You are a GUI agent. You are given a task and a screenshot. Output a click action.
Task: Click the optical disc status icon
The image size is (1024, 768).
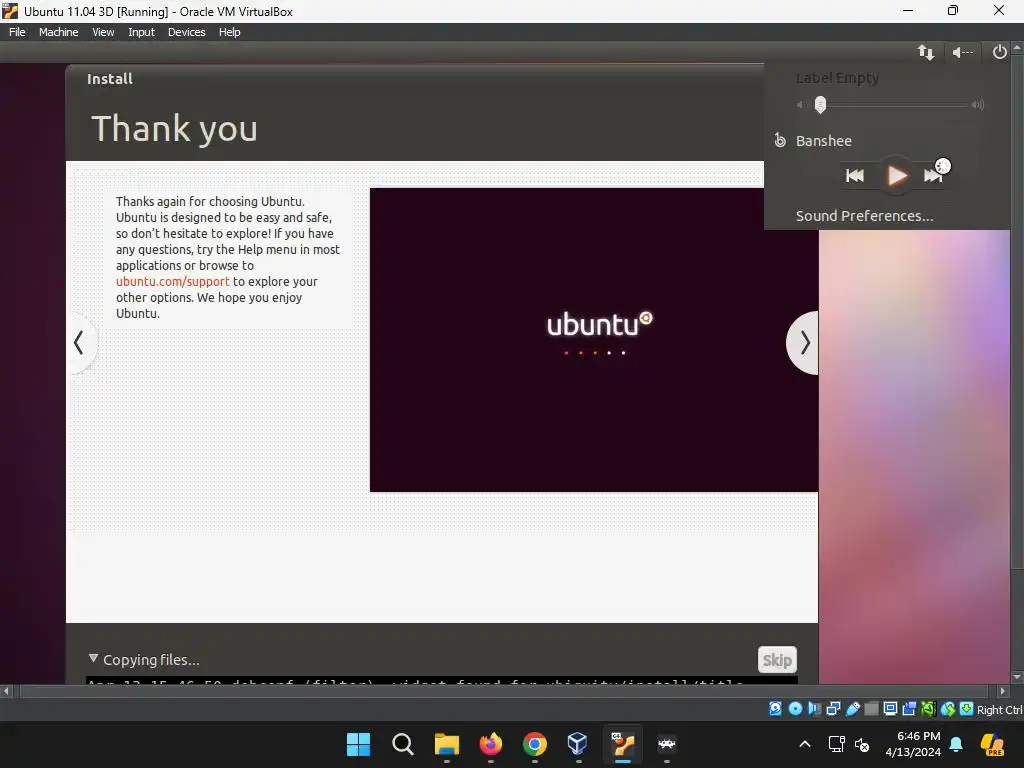(795, 709)
